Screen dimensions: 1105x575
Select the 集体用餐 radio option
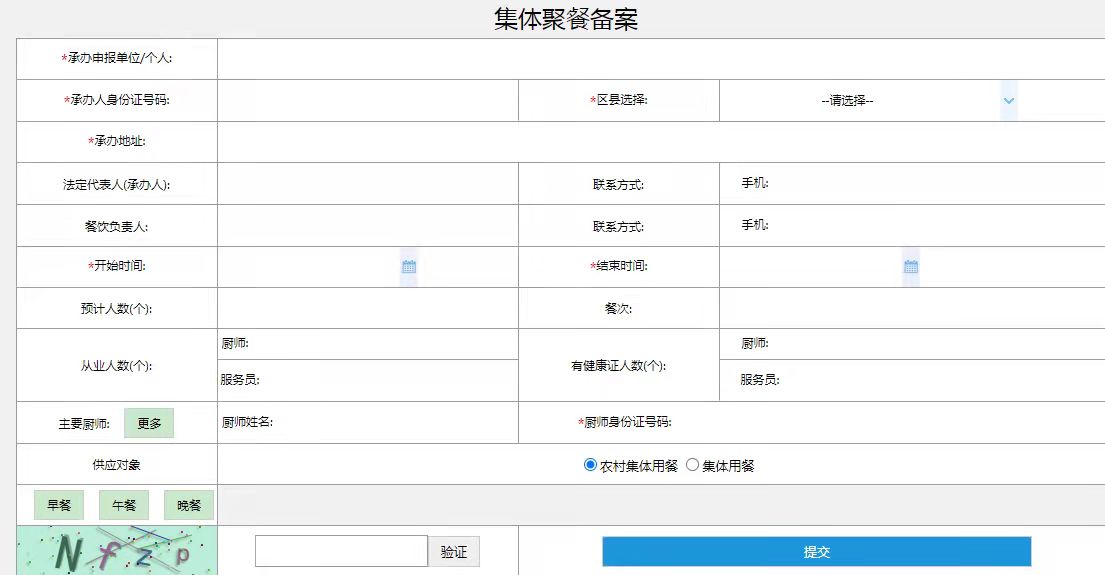692,465
